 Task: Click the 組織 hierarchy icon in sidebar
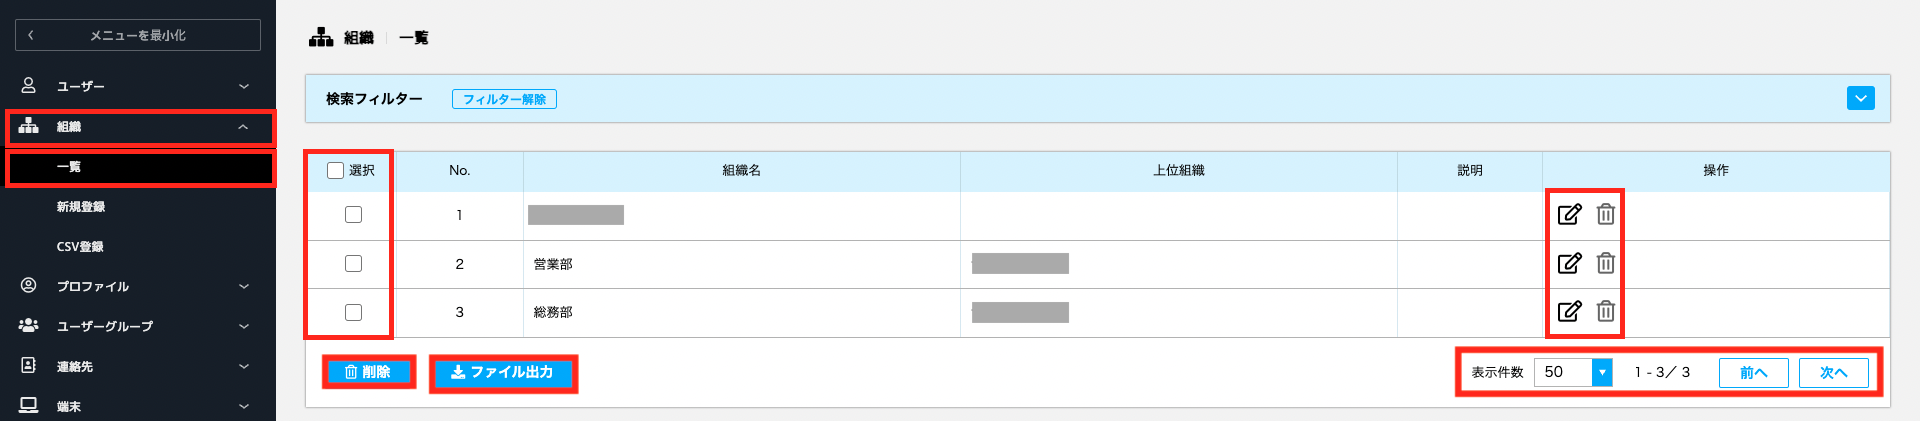(29, 126)
